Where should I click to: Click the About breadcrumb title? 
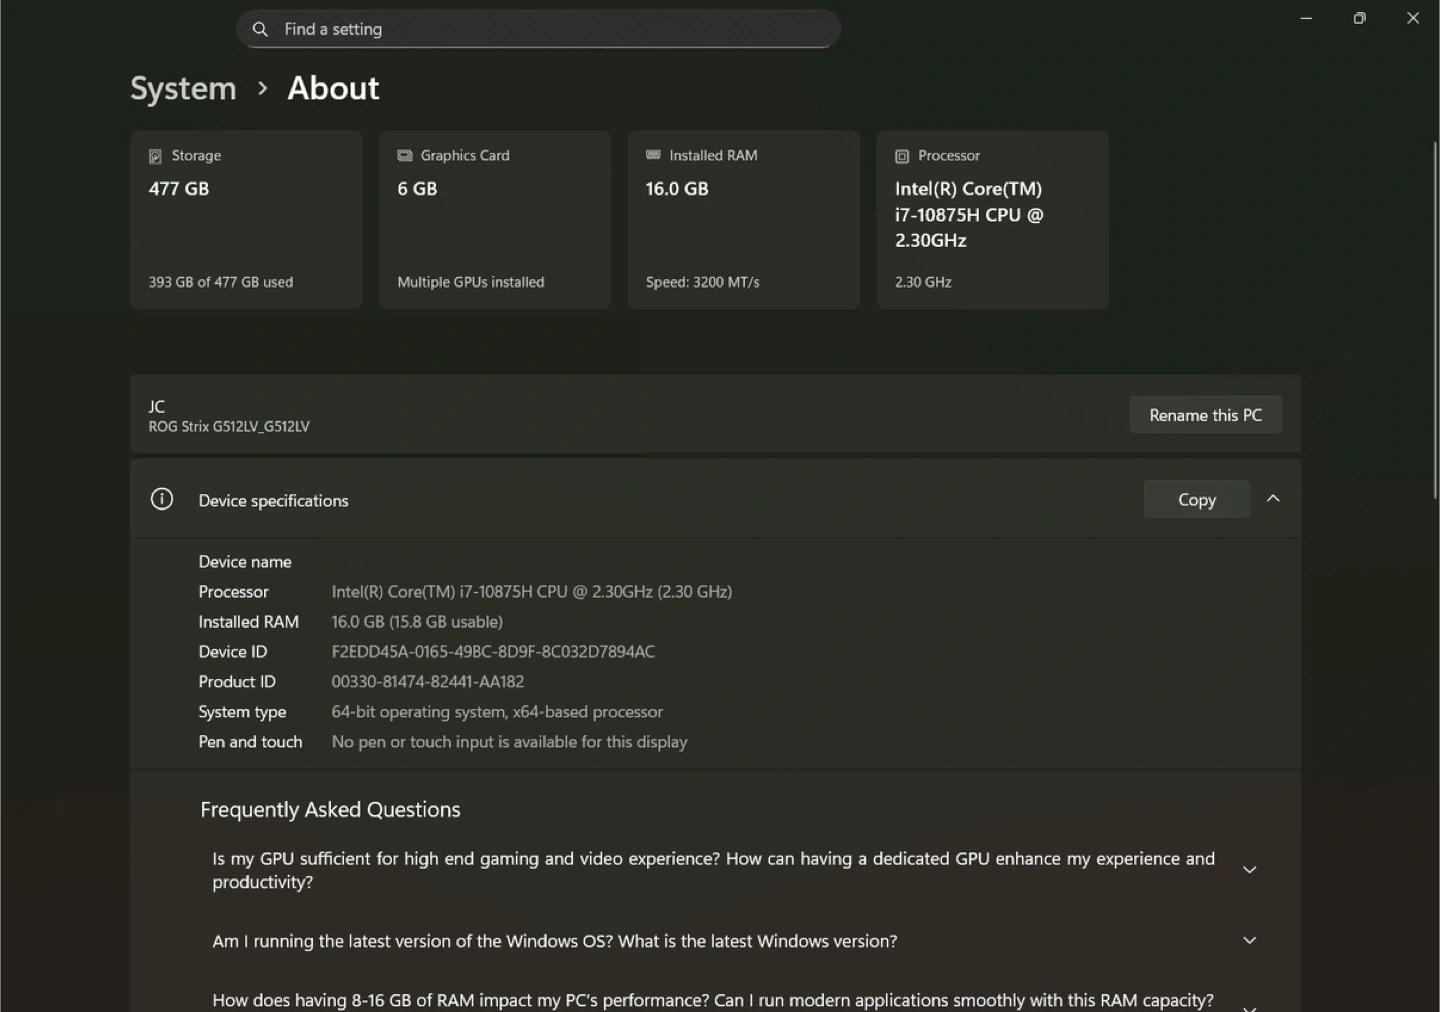point(333,88)
